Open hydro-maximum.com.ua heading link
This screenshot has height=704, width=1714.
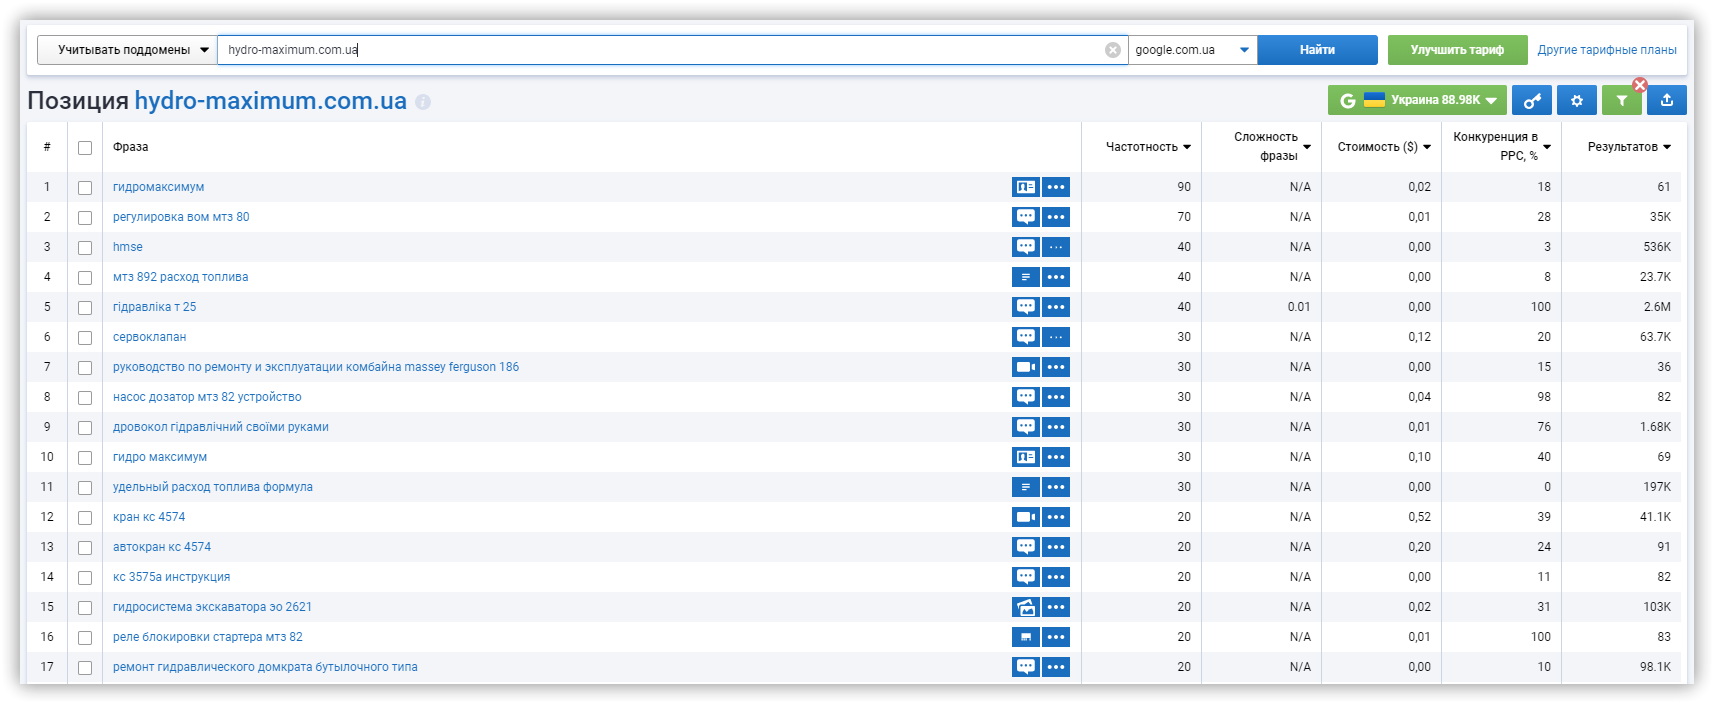271,101
